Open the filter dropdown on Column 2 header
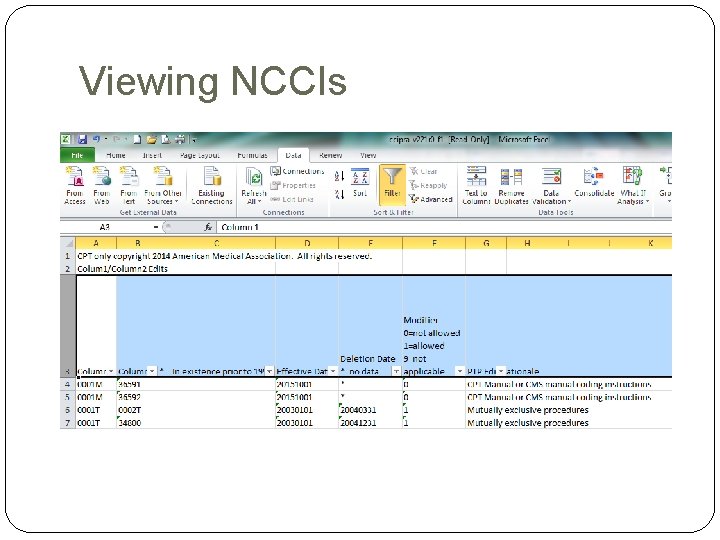 coord(152,371)
